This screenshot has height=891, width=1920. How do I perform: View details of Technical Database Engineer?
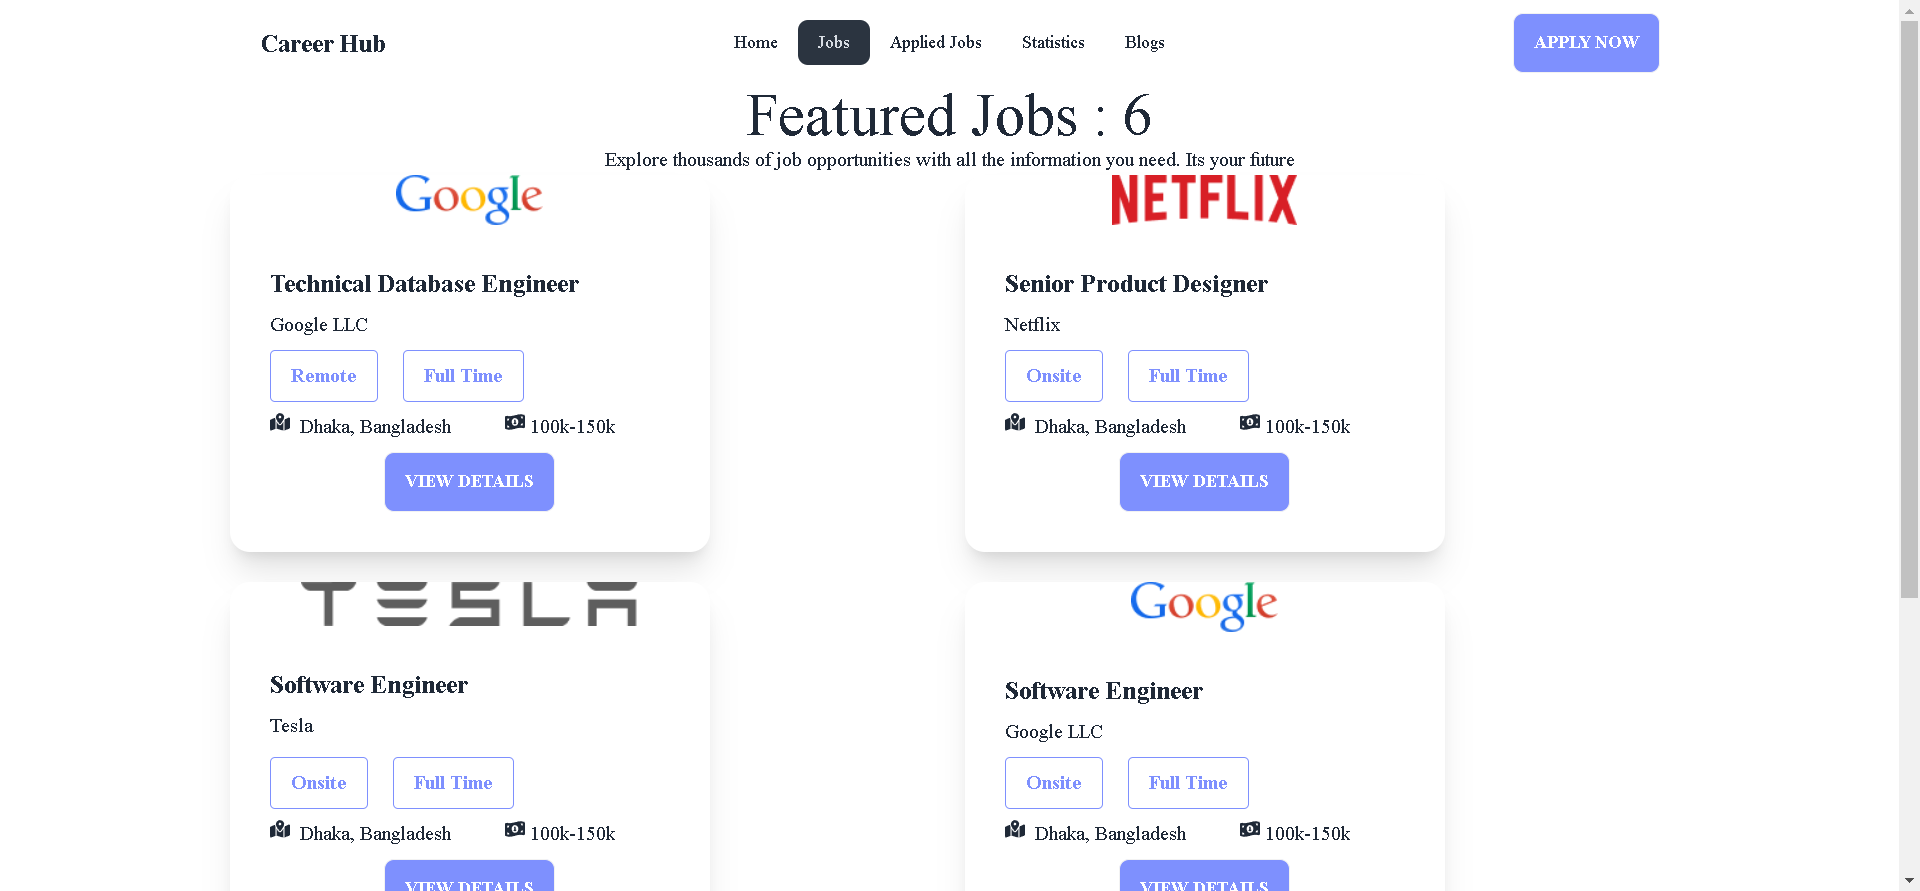click(x=468, y=481)
